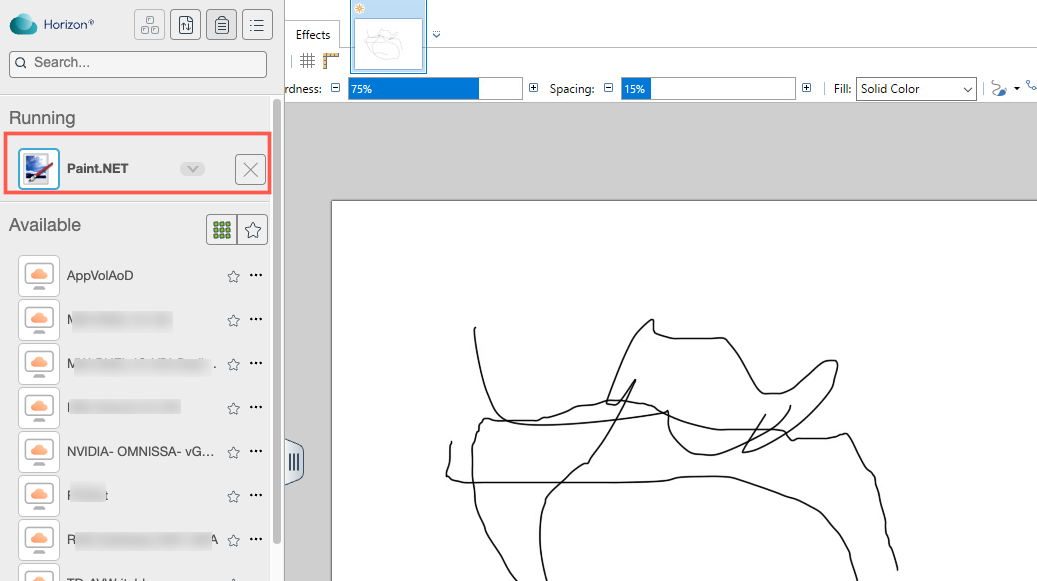Viewport: 1037px width, 581px height.
Task: Open the brush blending mode icon
Action: click(x=998, y=89)
